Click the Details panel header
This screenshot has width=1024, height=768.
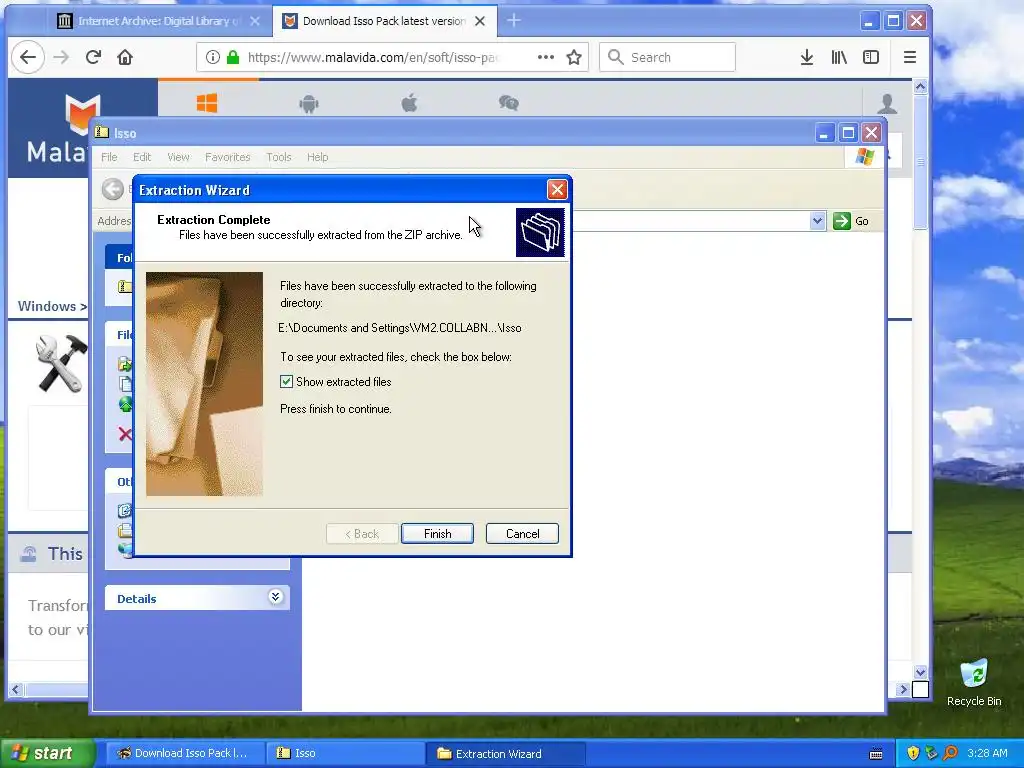(x=197, y=598)
